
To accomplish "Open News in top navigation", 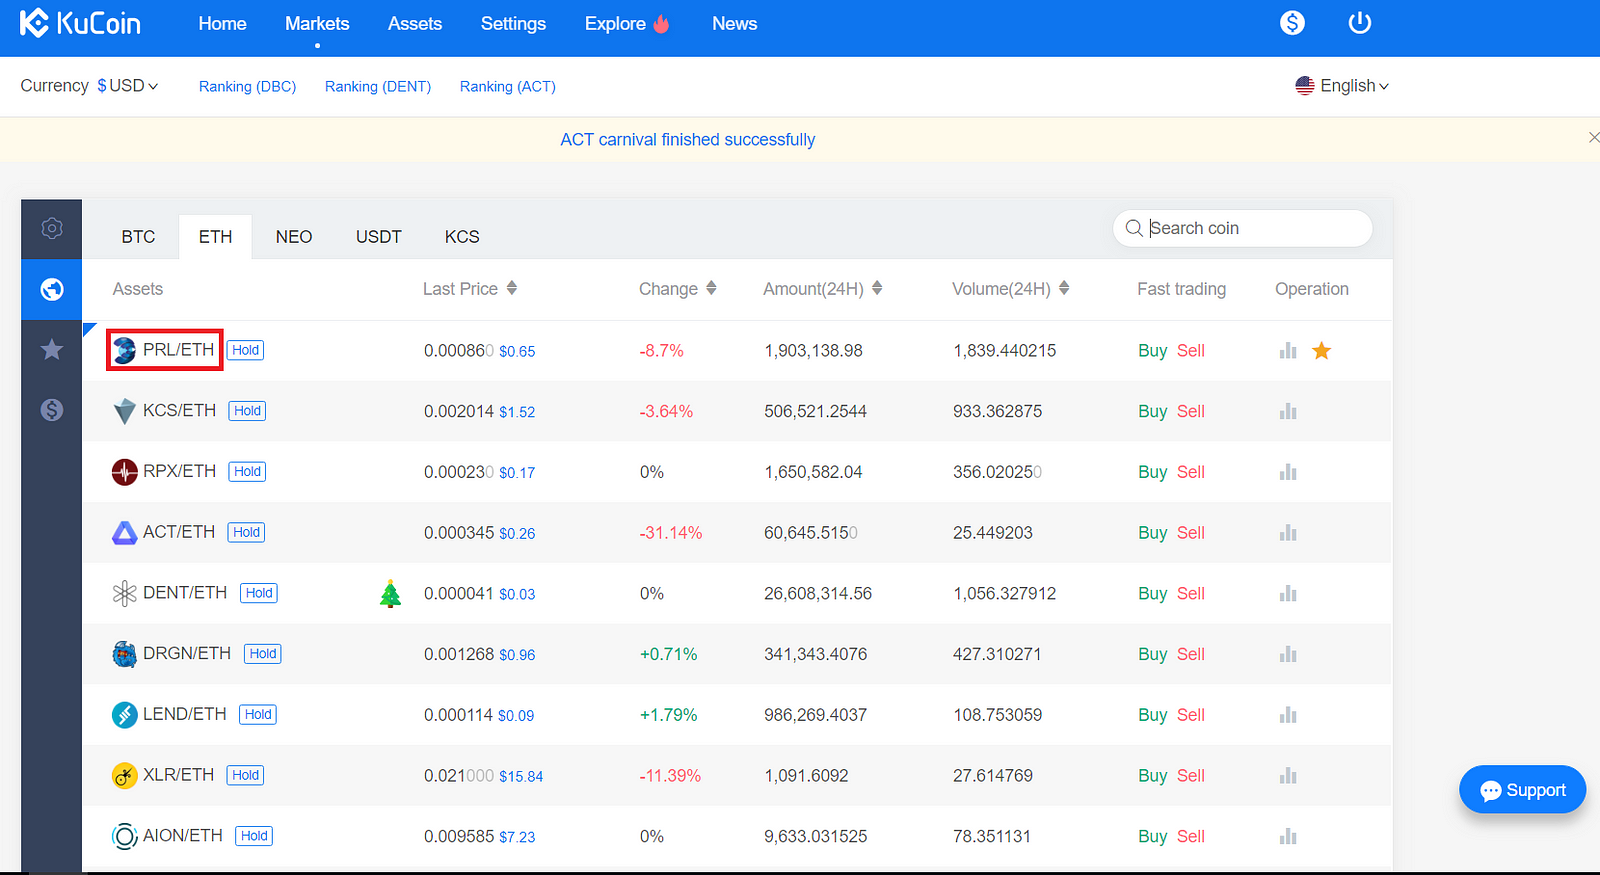I will (x=734, y=23).
